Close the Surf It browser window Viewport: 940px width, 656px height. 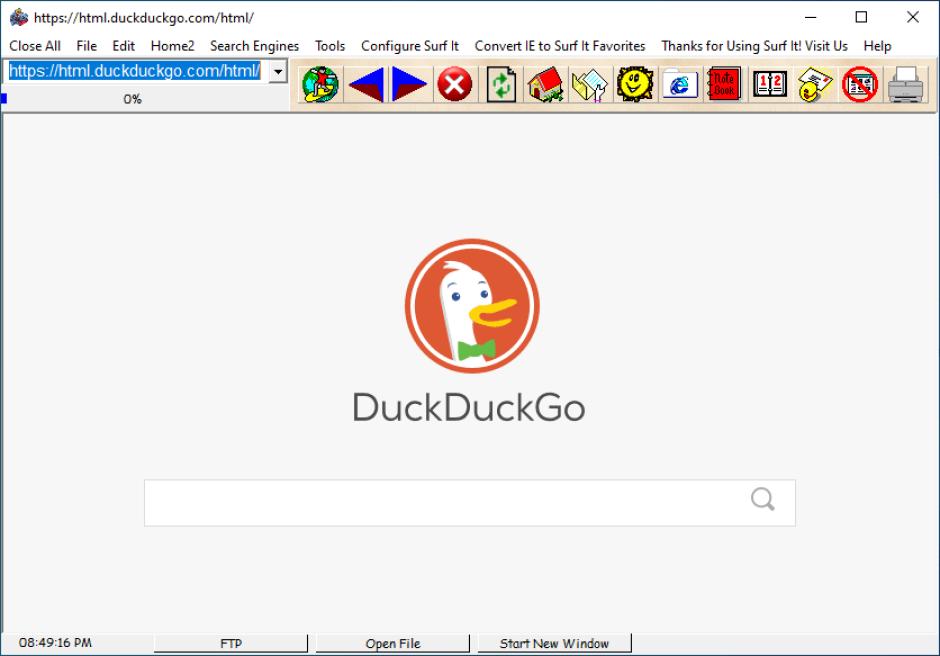[912, 17]
